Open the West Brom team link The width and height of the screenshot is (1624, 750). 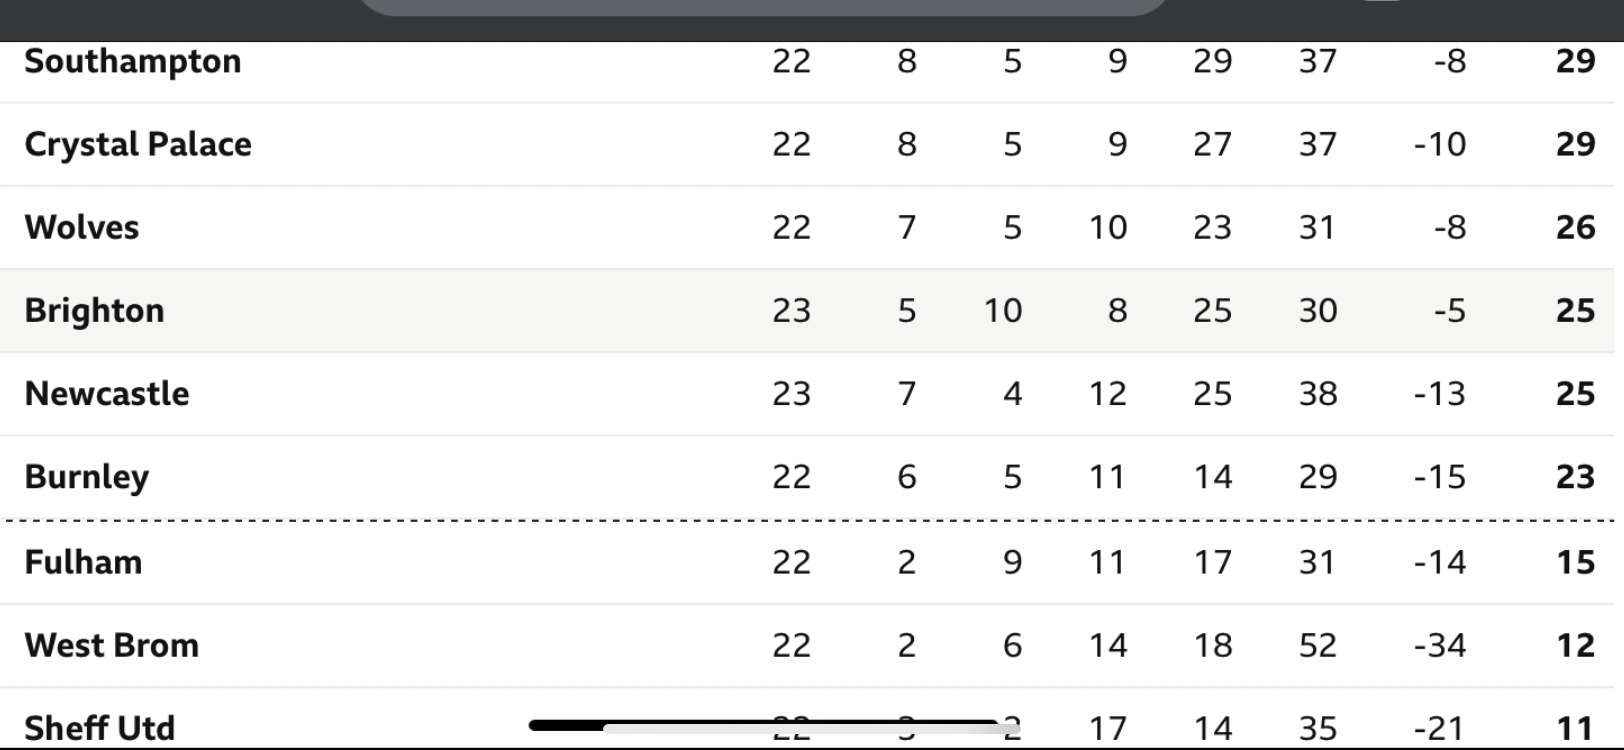(x=112, y=645)
